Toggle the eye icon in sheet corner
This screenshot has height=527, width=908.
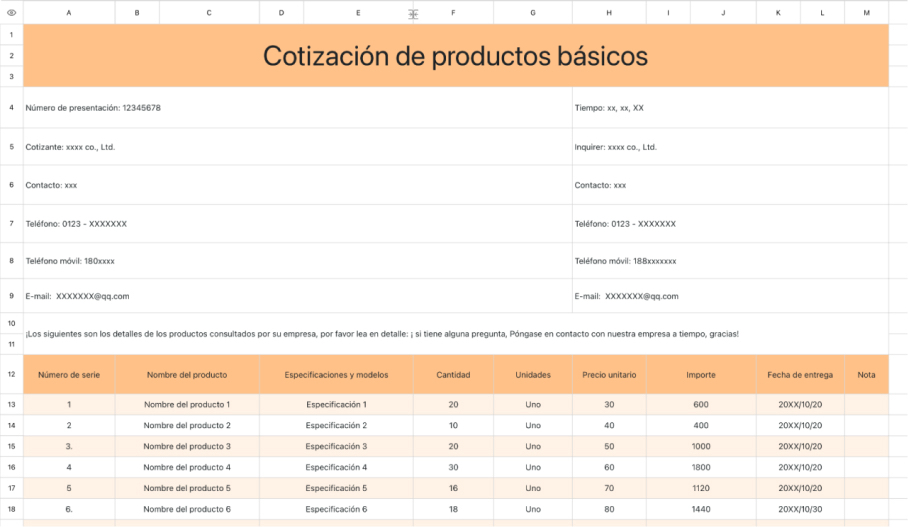click(11, 12)
